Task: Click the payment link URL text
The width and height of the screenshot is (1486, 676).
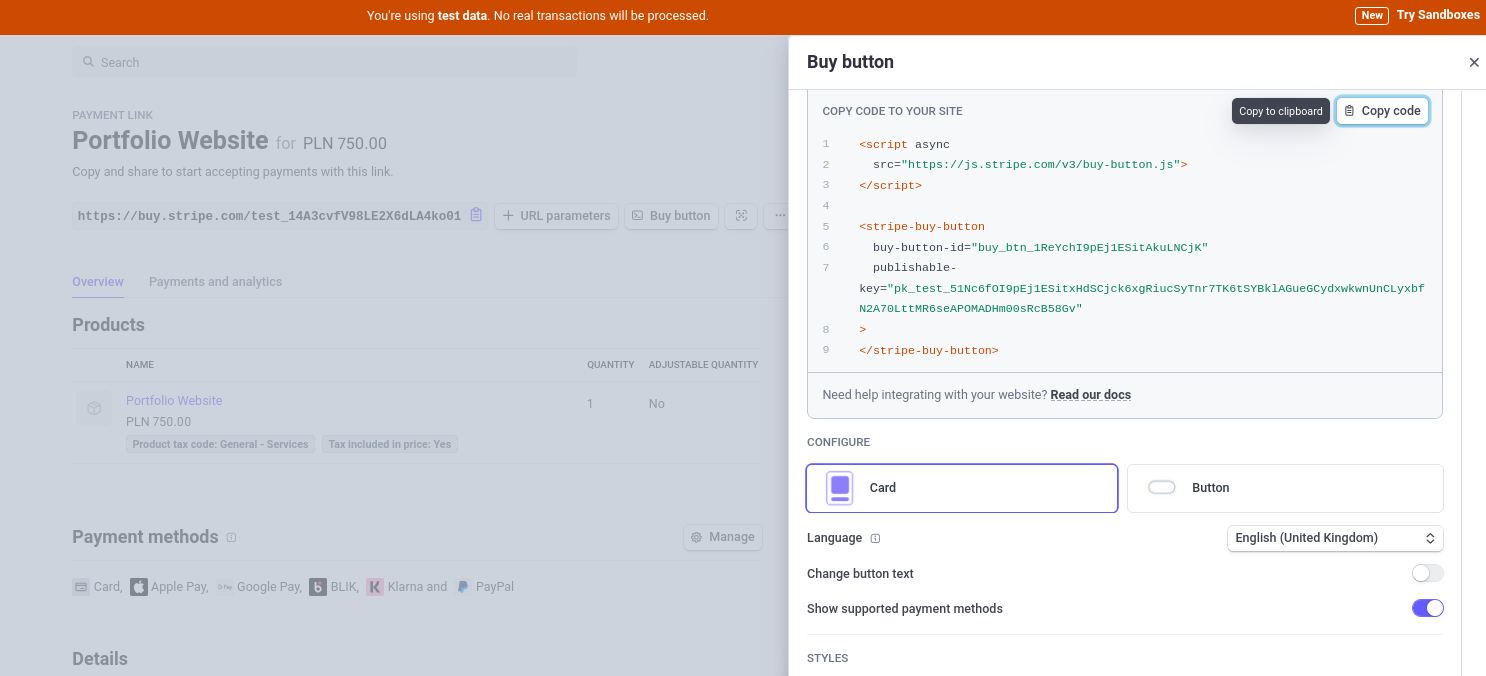Action: [x=269, y=216]
